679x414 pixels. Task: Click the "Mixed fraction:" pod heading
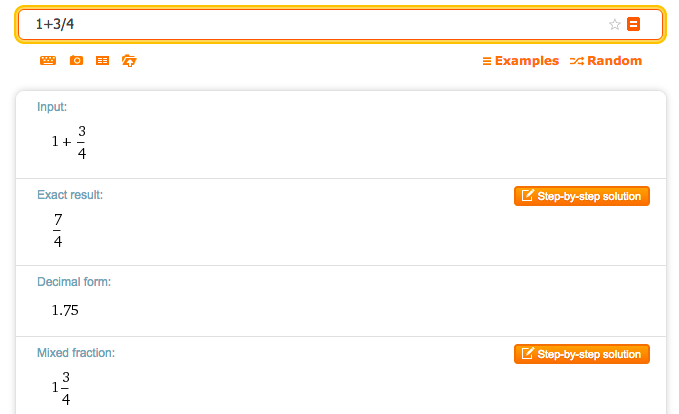point(76,353)
